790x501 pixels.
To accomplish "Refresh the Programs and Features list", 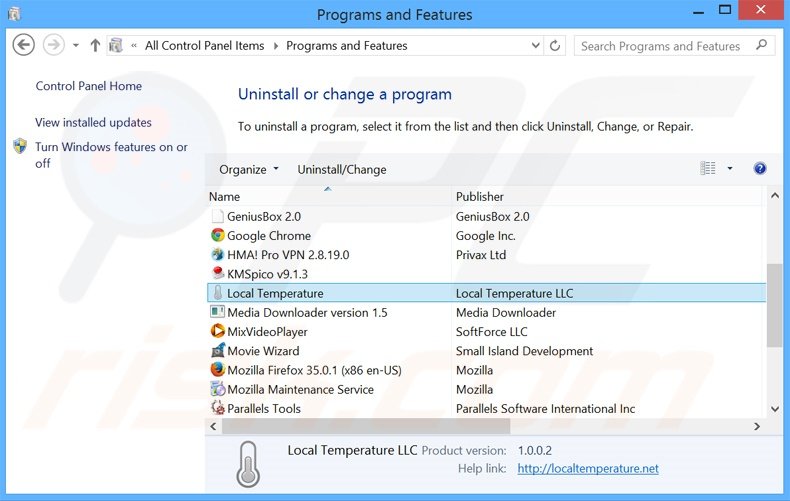I will point(555,46).
